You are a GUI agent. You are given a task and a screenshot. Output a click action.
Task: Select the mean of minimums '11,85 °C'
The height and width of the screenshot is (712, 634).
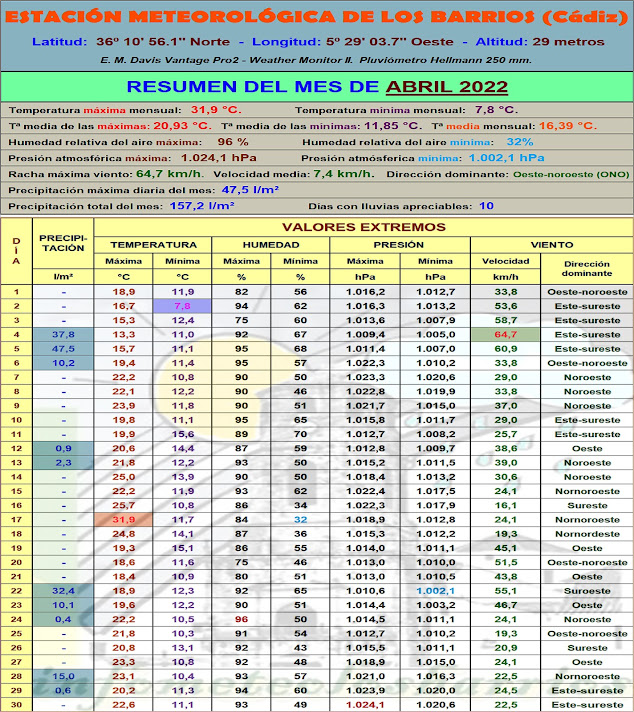pyautogui.click(x=393, y=126)
